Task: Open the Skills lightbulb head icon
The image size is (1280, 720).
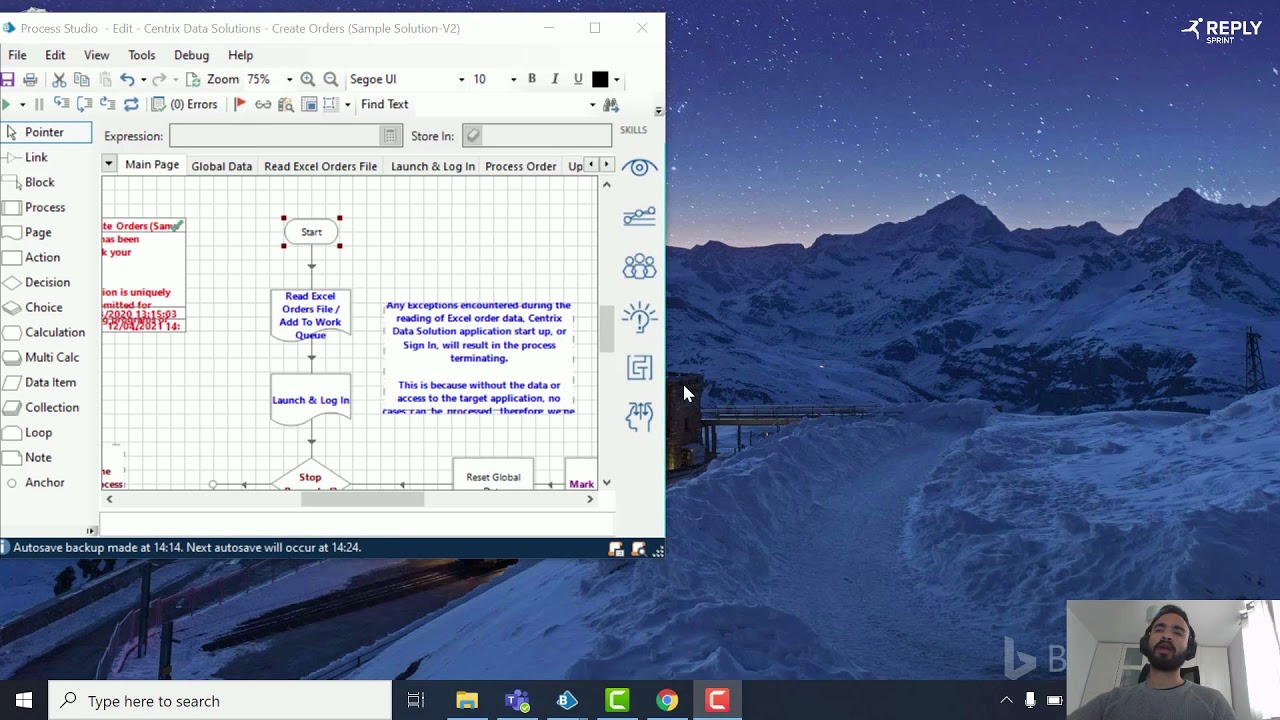Action: [x=639, y=317]
